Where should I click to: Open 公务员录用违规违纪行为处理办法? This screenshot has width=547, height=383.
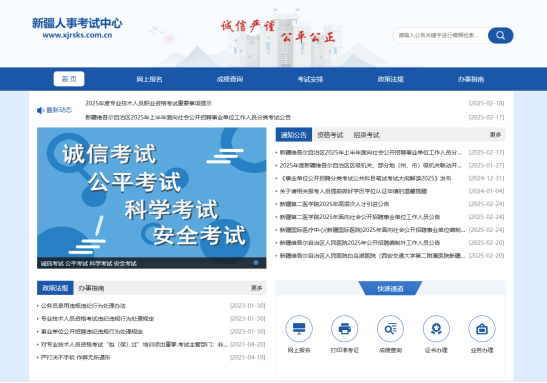click(83, 306)
